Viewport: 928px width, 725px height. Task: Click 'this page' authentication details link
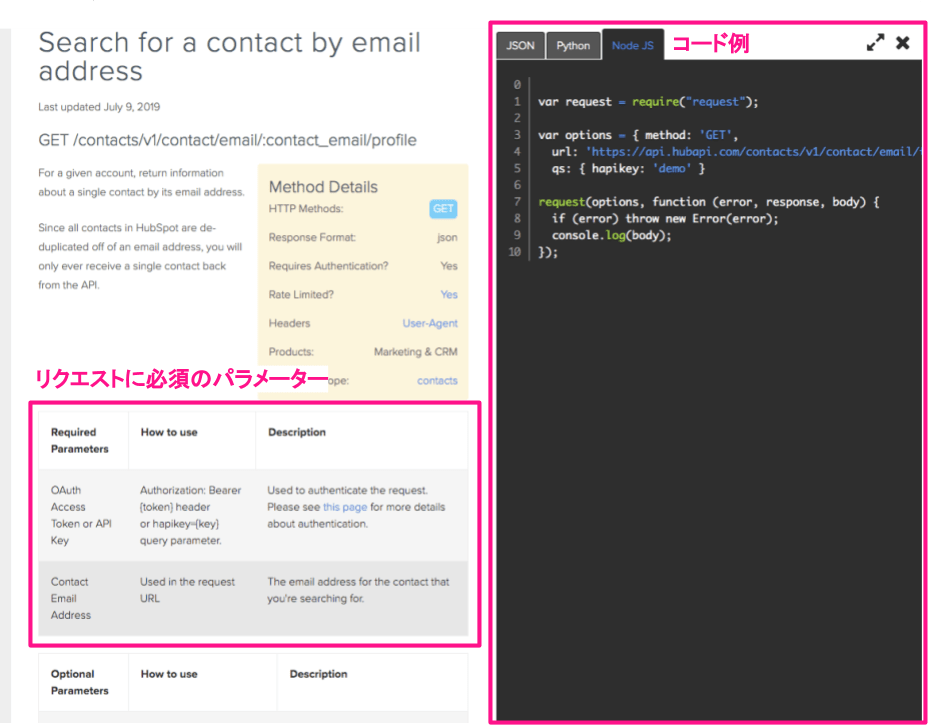click(x=344, y=507)
